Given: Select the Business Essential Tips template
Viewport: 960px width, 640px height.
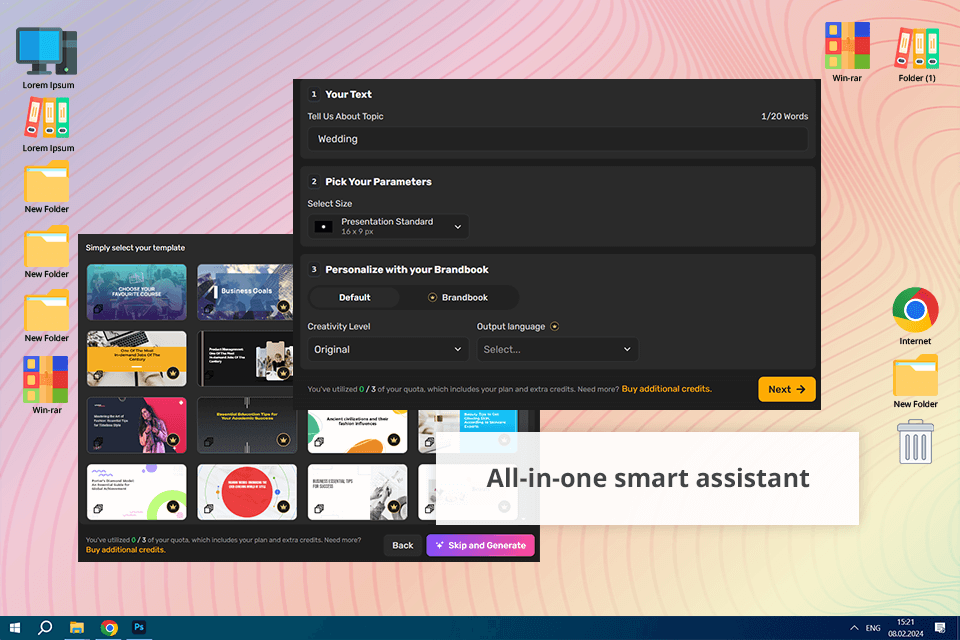Looking at the screenshot, I should click(x=358, y=492).
